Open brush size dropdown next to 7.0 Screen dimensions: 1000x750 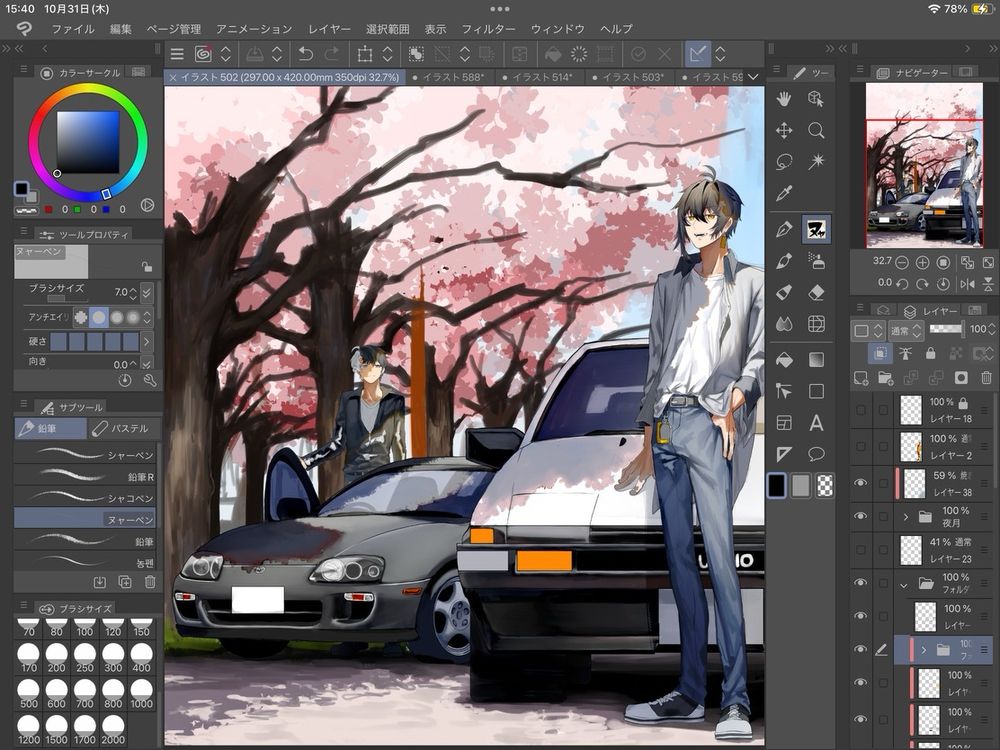point(147,292)
